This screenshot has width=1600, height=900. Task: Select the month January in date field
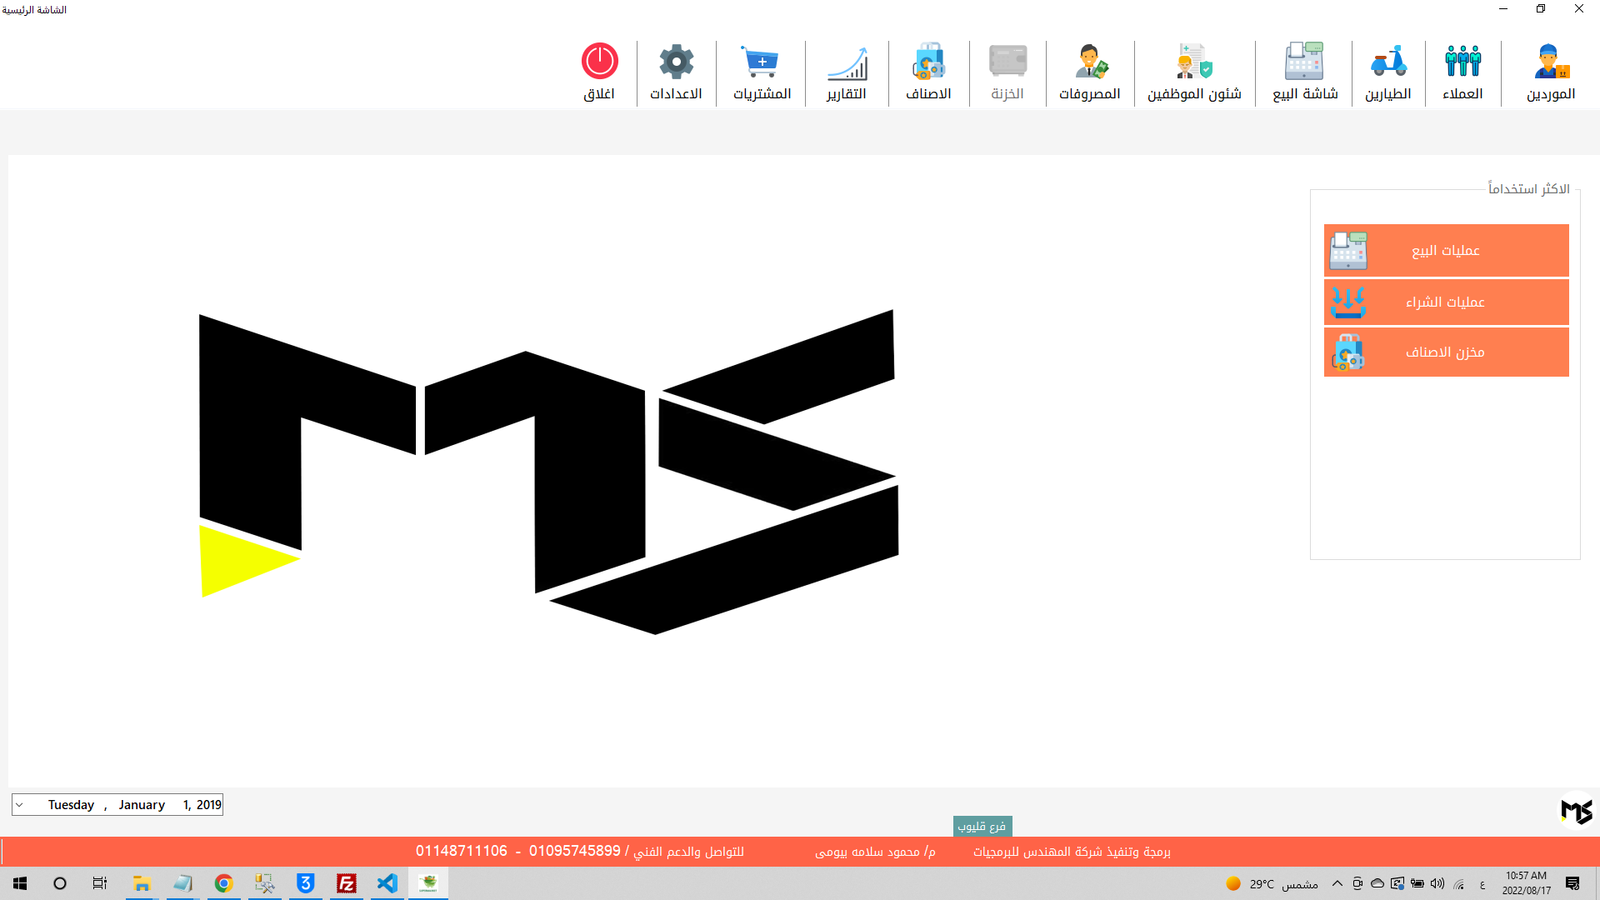(x=141, y=805)
